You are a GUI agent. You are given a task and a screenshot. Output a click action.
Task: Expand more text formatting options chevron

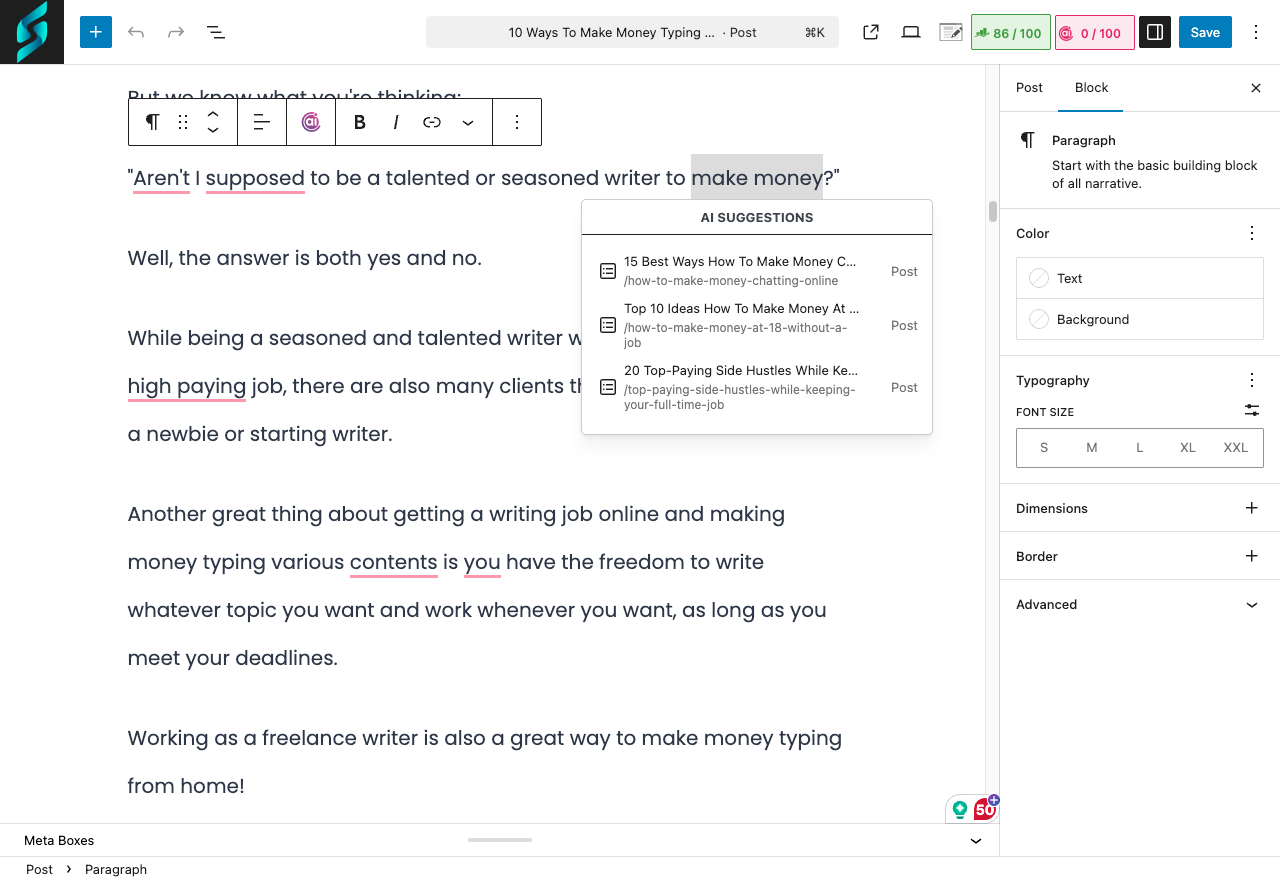467,122
